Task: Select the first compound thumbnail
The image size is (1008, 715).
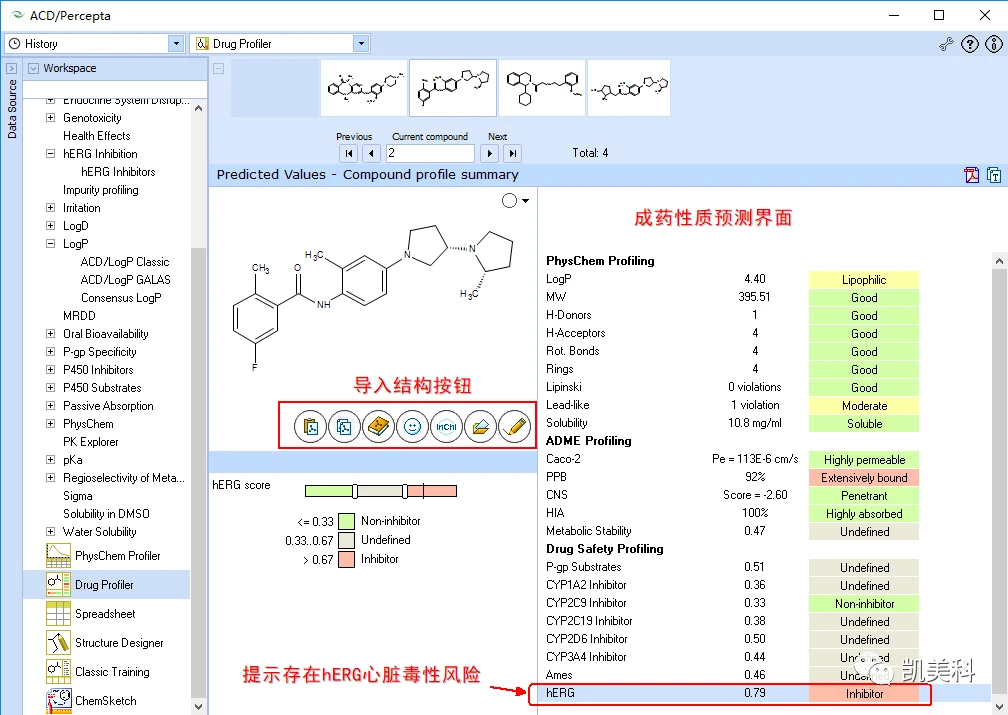Action: [364, 88]
